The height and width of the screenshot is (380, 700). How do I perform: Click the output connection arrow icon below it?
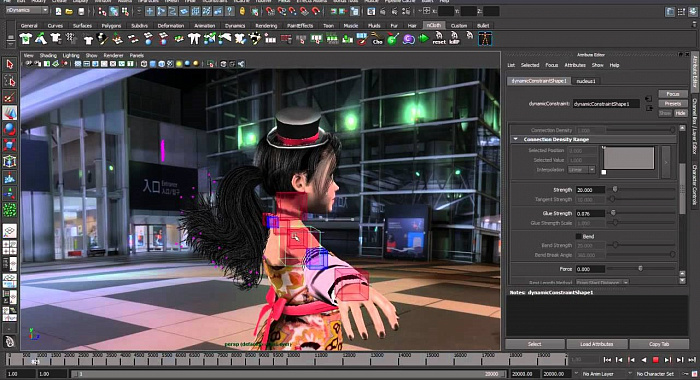point(649,108)
